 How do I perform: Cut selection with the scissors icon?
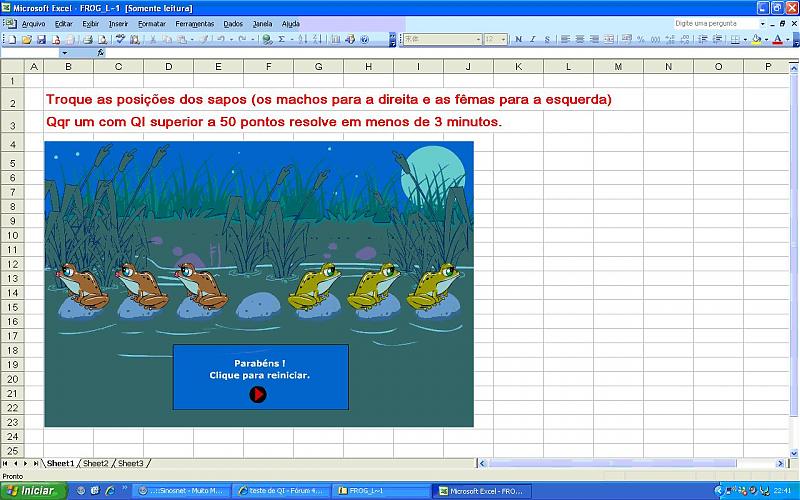(153, 39)
